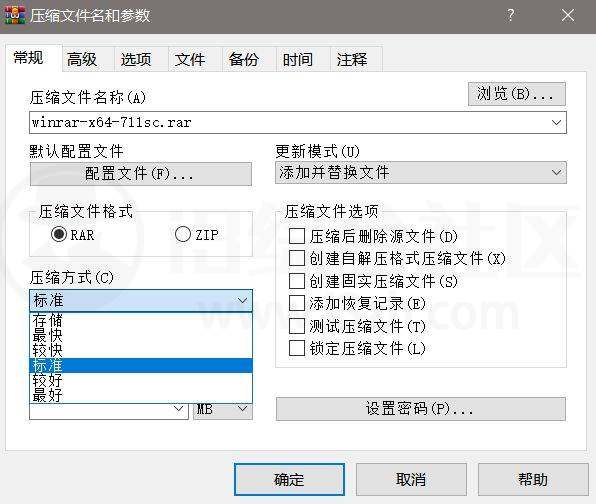Choose 存储 from compression method list
The height and width of the screenshot is (504, 596).
coord(141,320)
